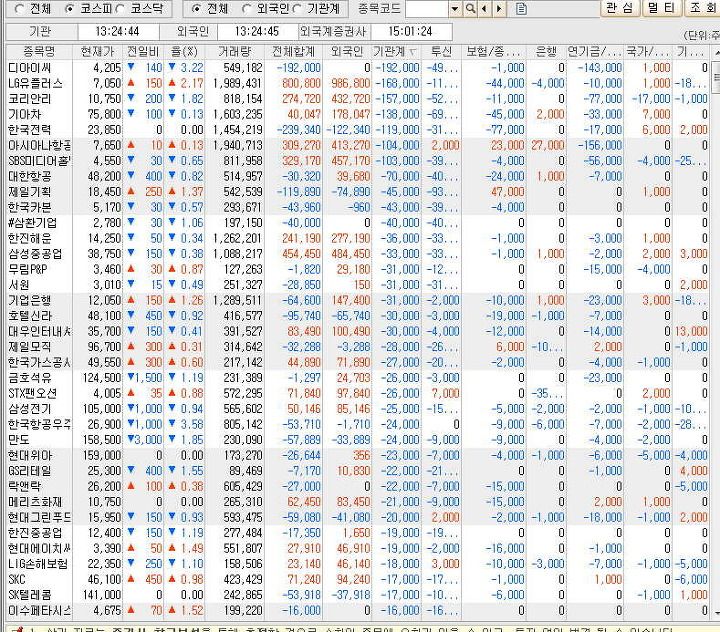Sort by 거래량 column header

[x=235, y=52]
